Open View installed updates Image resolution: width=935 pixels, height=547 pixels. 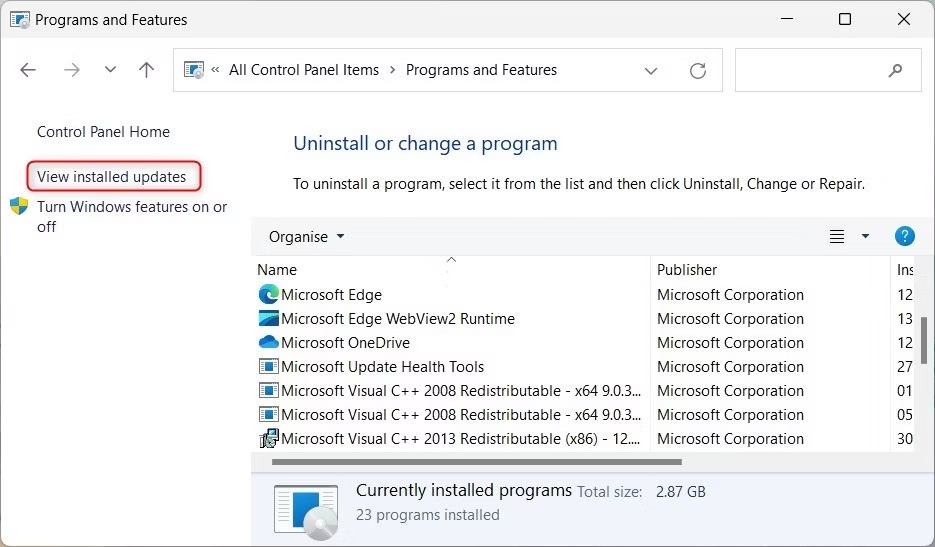pyautogui.click(x=112, y=177)
